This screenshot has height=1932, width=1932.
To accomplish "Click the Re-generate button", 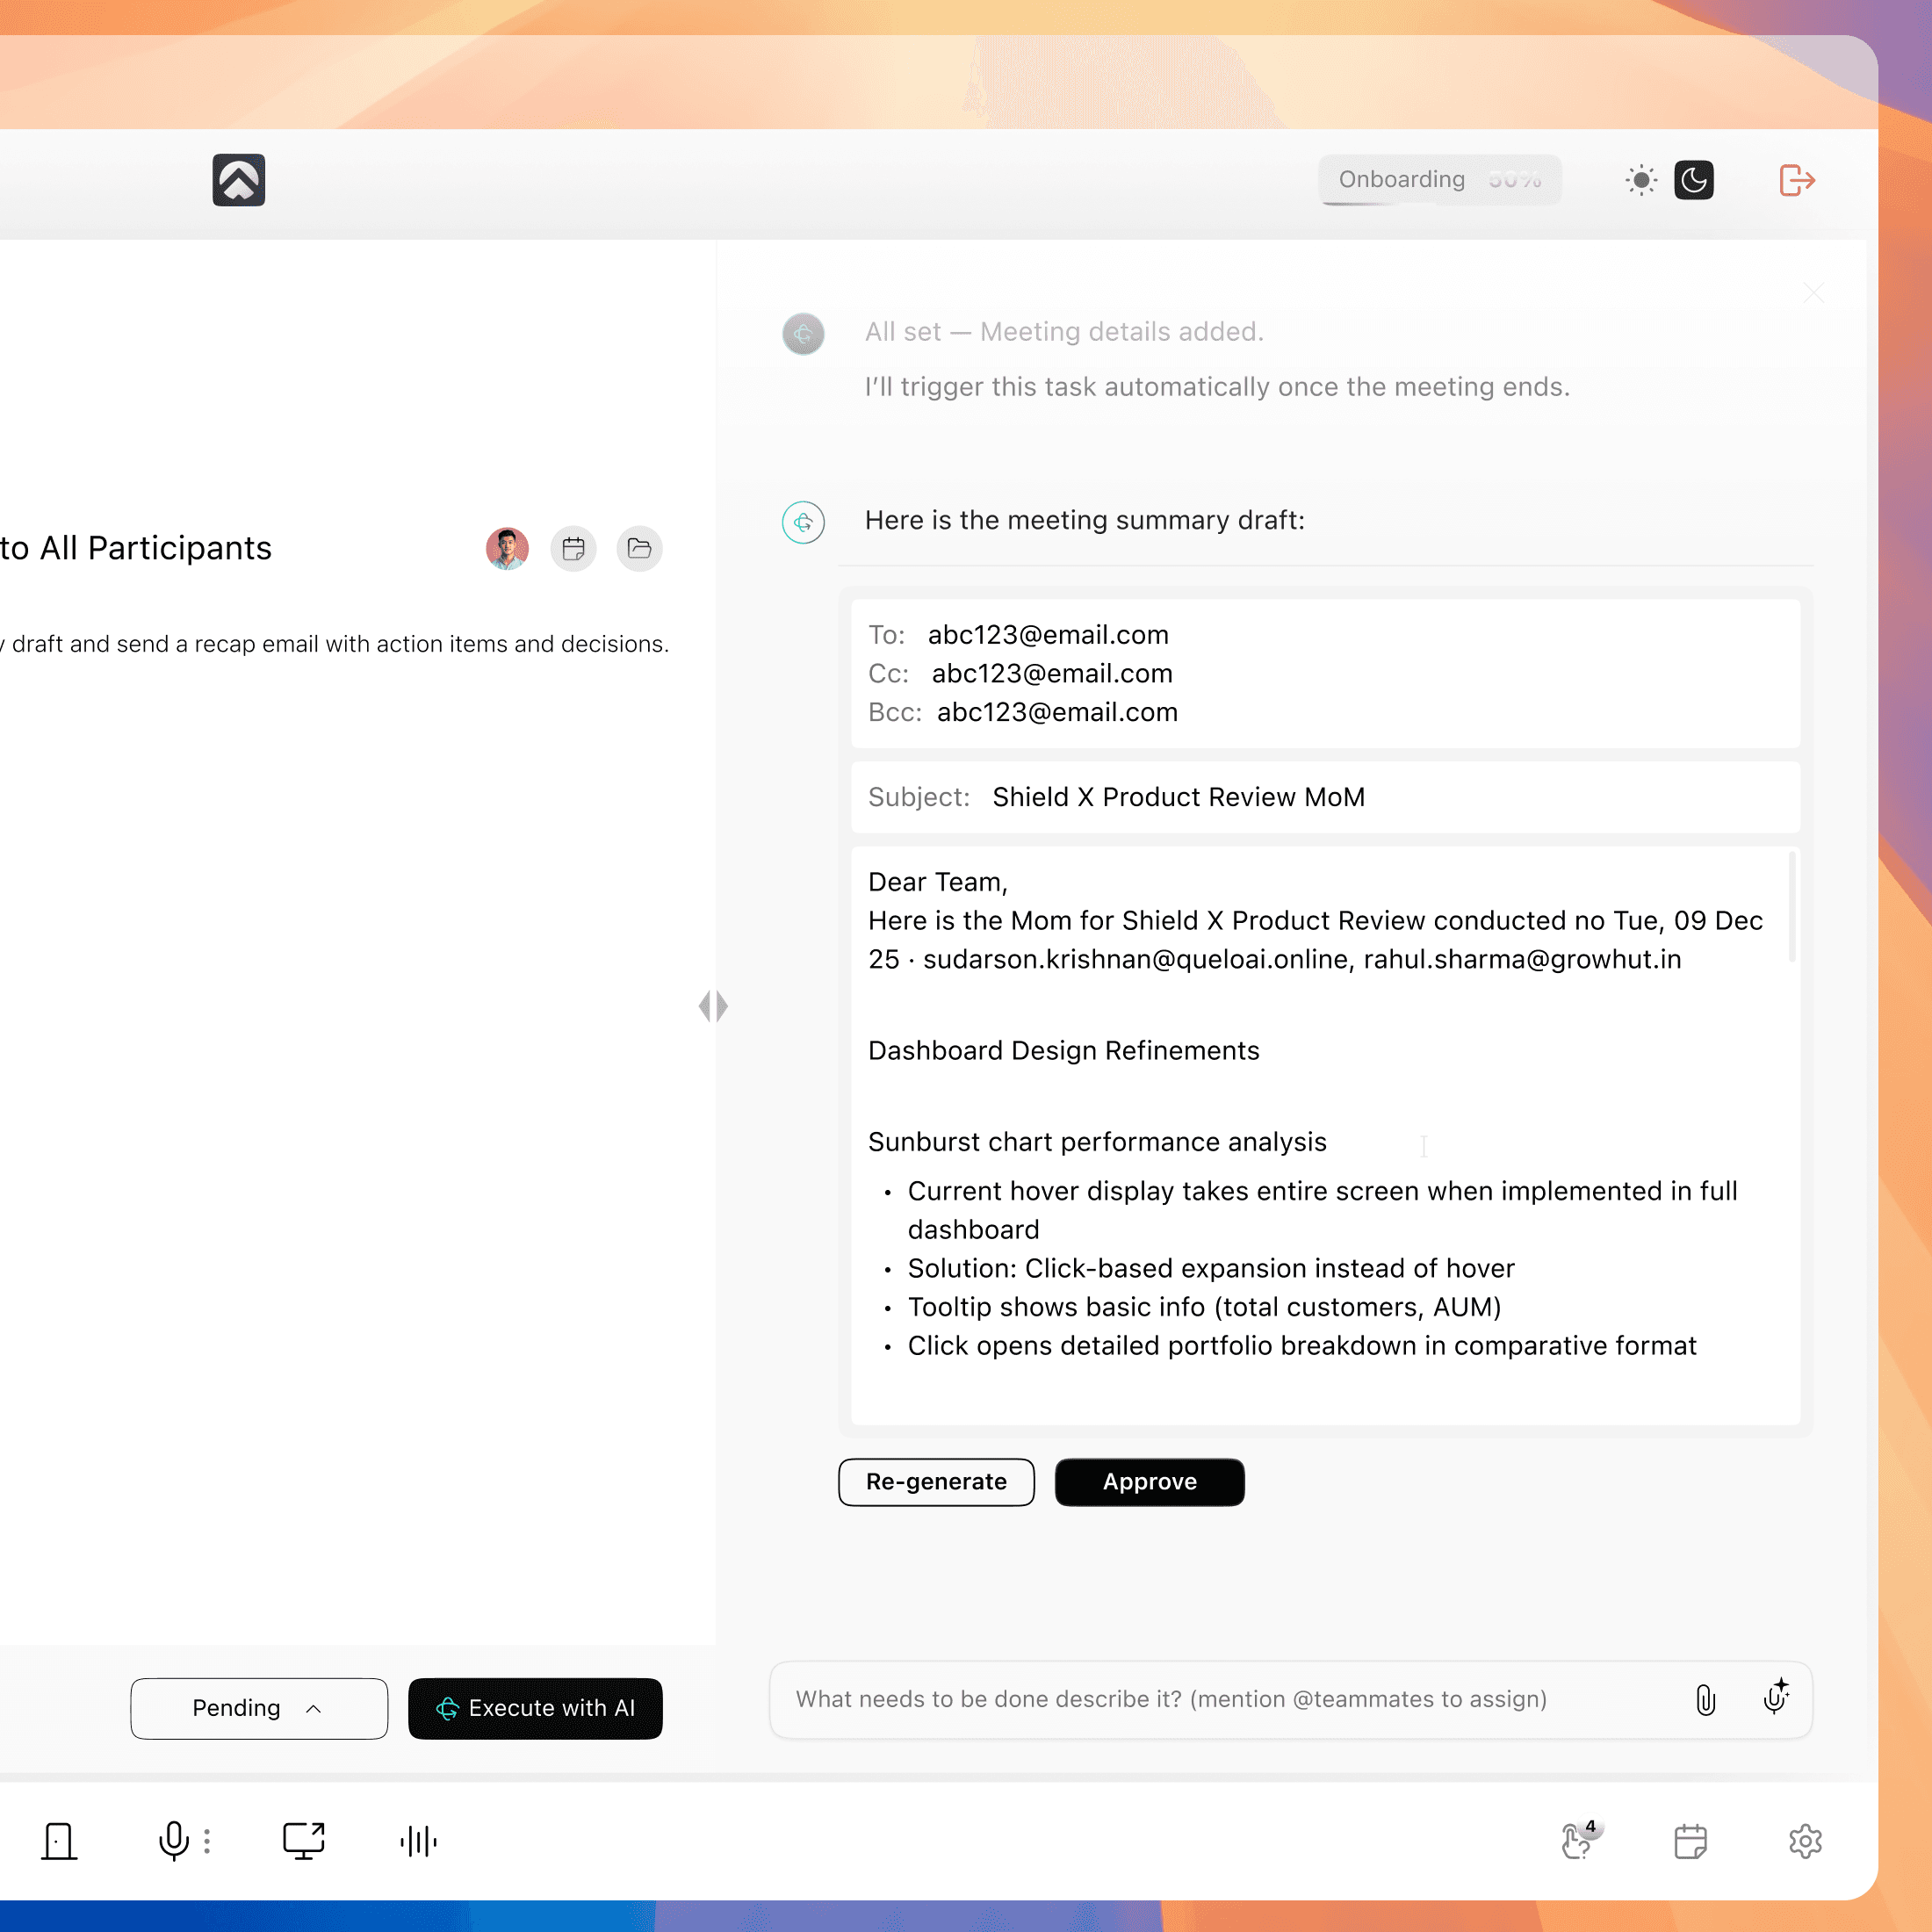I will pyautogui.click(x=936, y=1481).
